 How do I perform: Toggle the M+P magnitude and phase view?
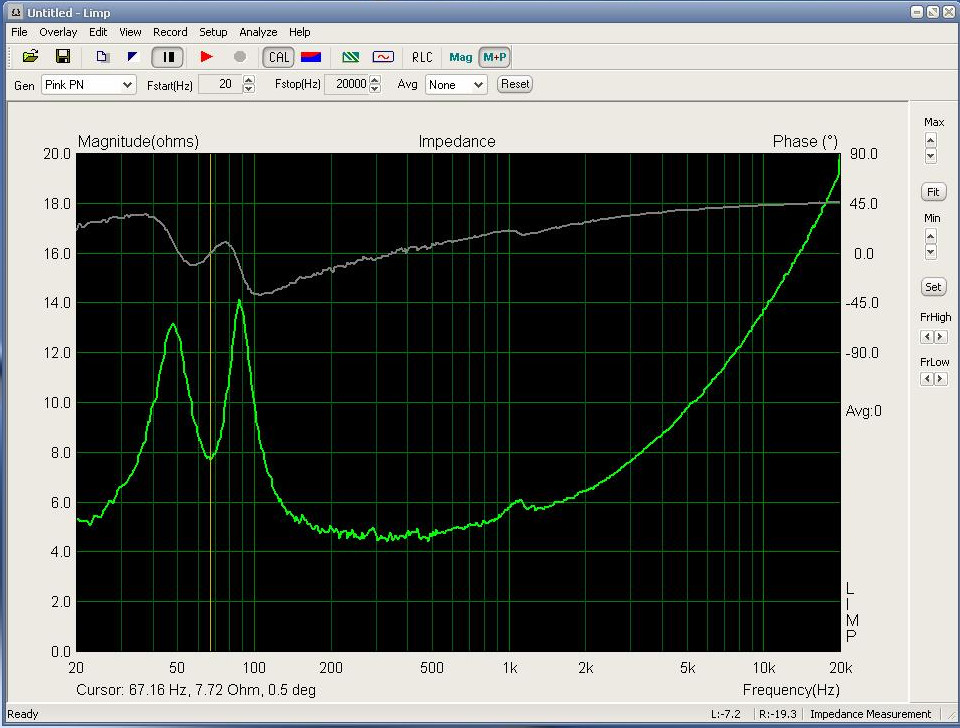click(495, 57)
